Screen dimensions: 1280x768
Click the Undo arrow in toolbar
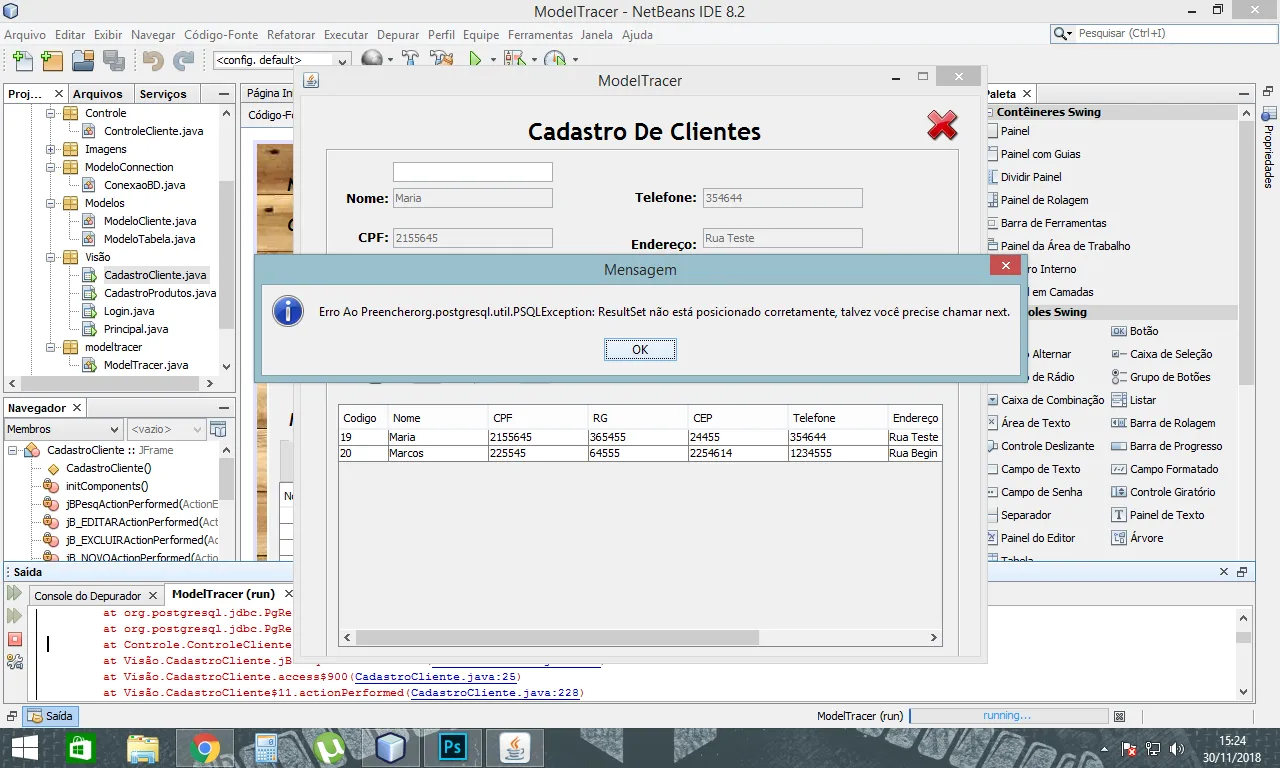click(x=153, y=60)
